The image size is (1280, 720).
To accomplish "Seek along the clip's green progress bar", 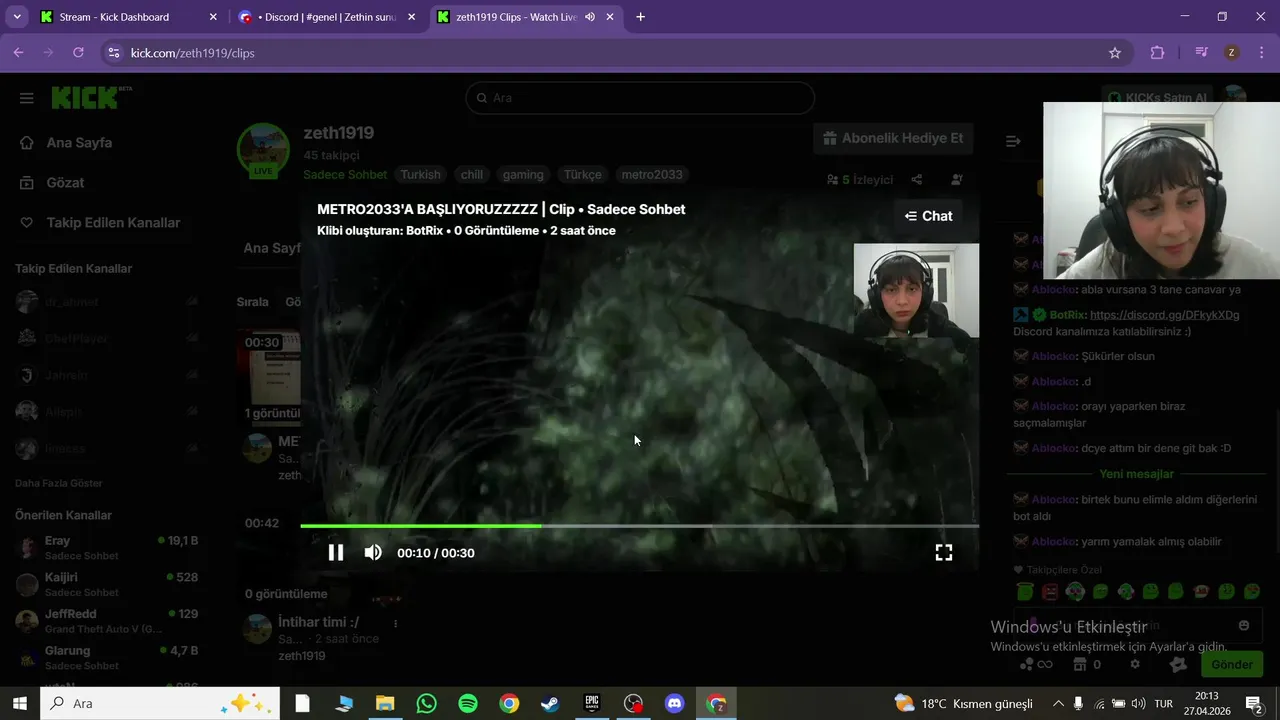I will [639, 525].
